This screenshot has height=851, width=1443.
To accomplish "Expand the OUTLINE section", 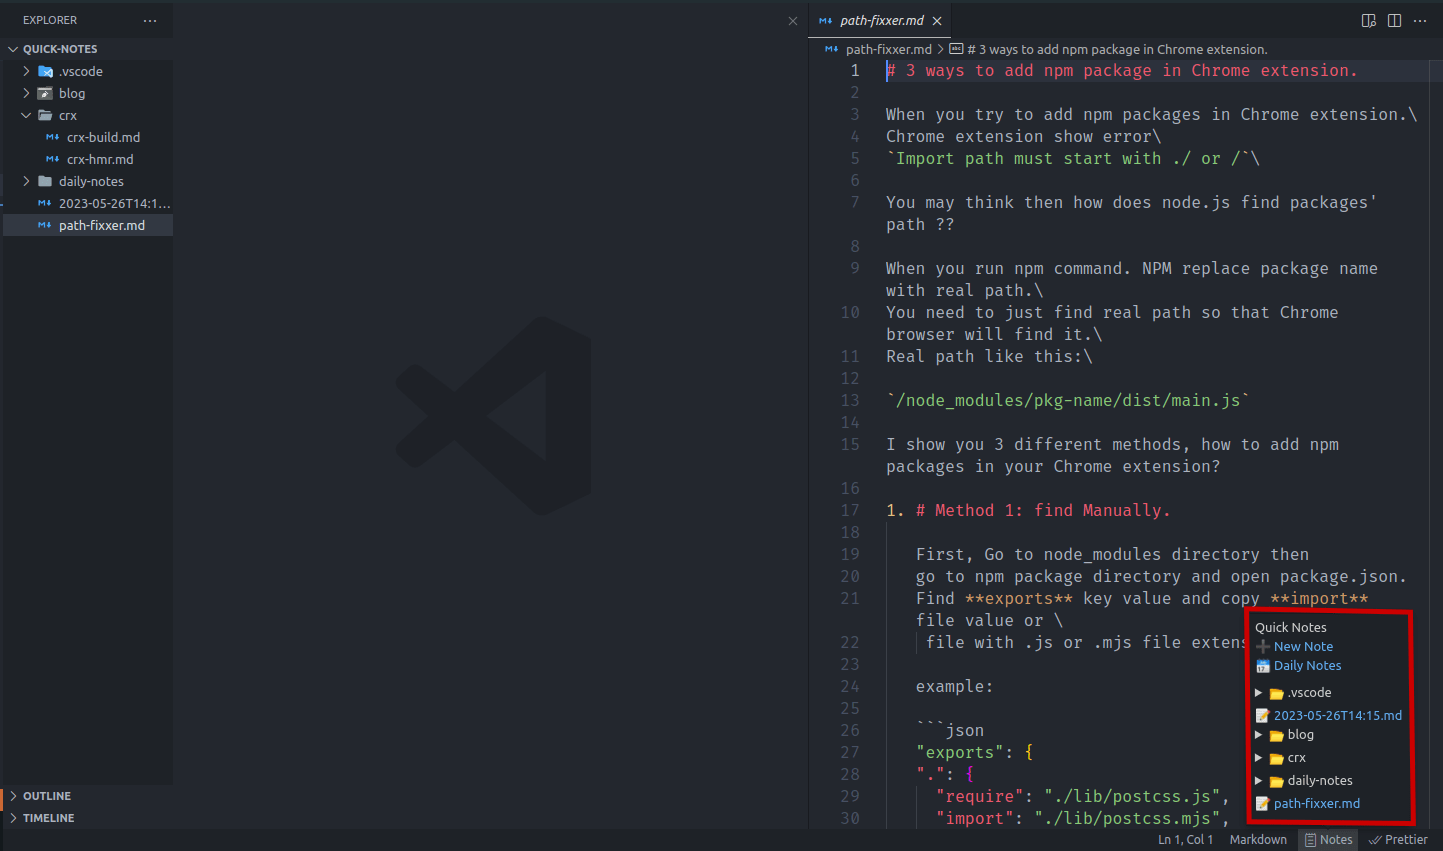I will (x=45, y=795).
